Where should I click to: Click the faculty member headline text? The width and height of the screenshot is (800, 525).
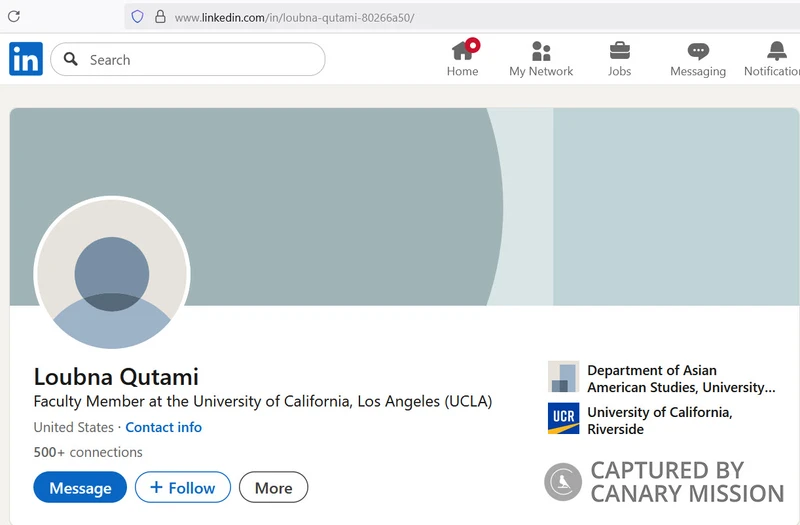click(x=263, y=402)
